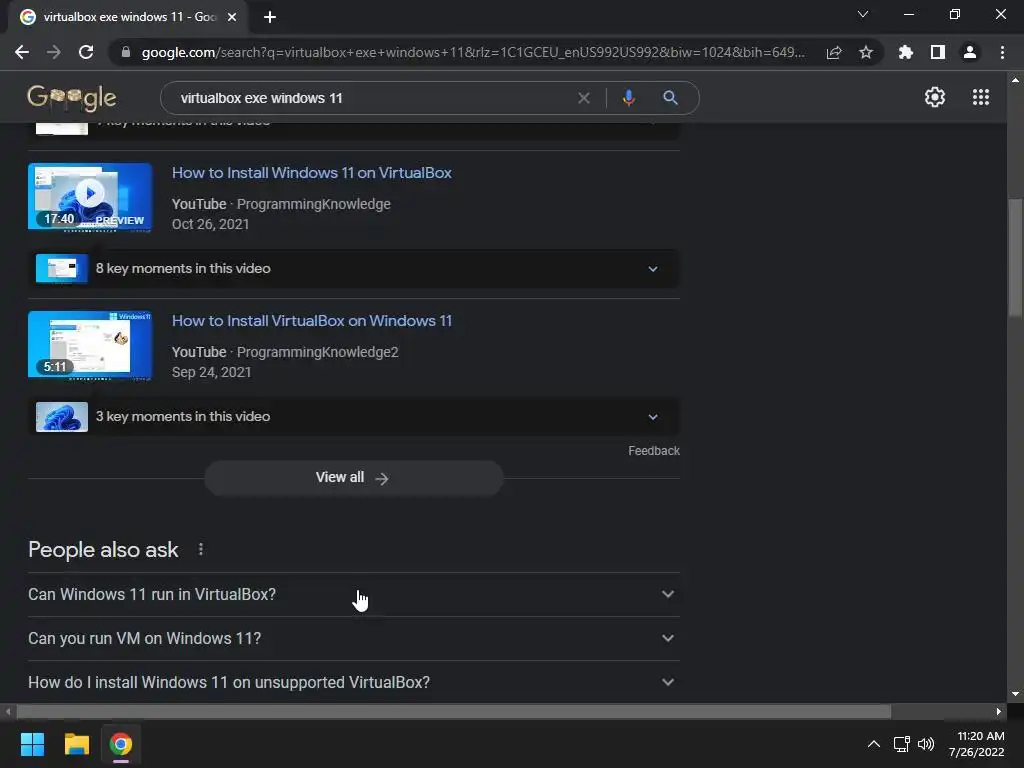This screenshot has width=1024, height=768.
Task: Click the small thumbnail beside 8 key moments
Action: [61, 268]
